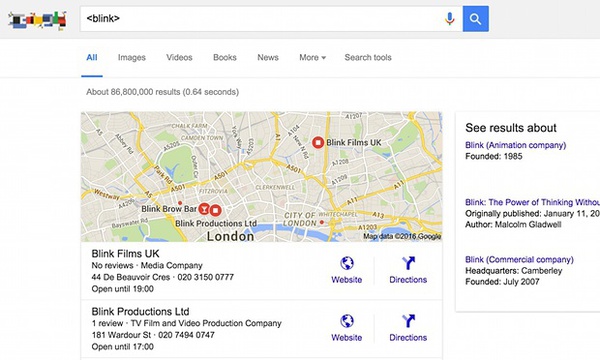This screenshot has height=360, width=600.
Task: Open the Google doodle logo
Action: point(38,20)
